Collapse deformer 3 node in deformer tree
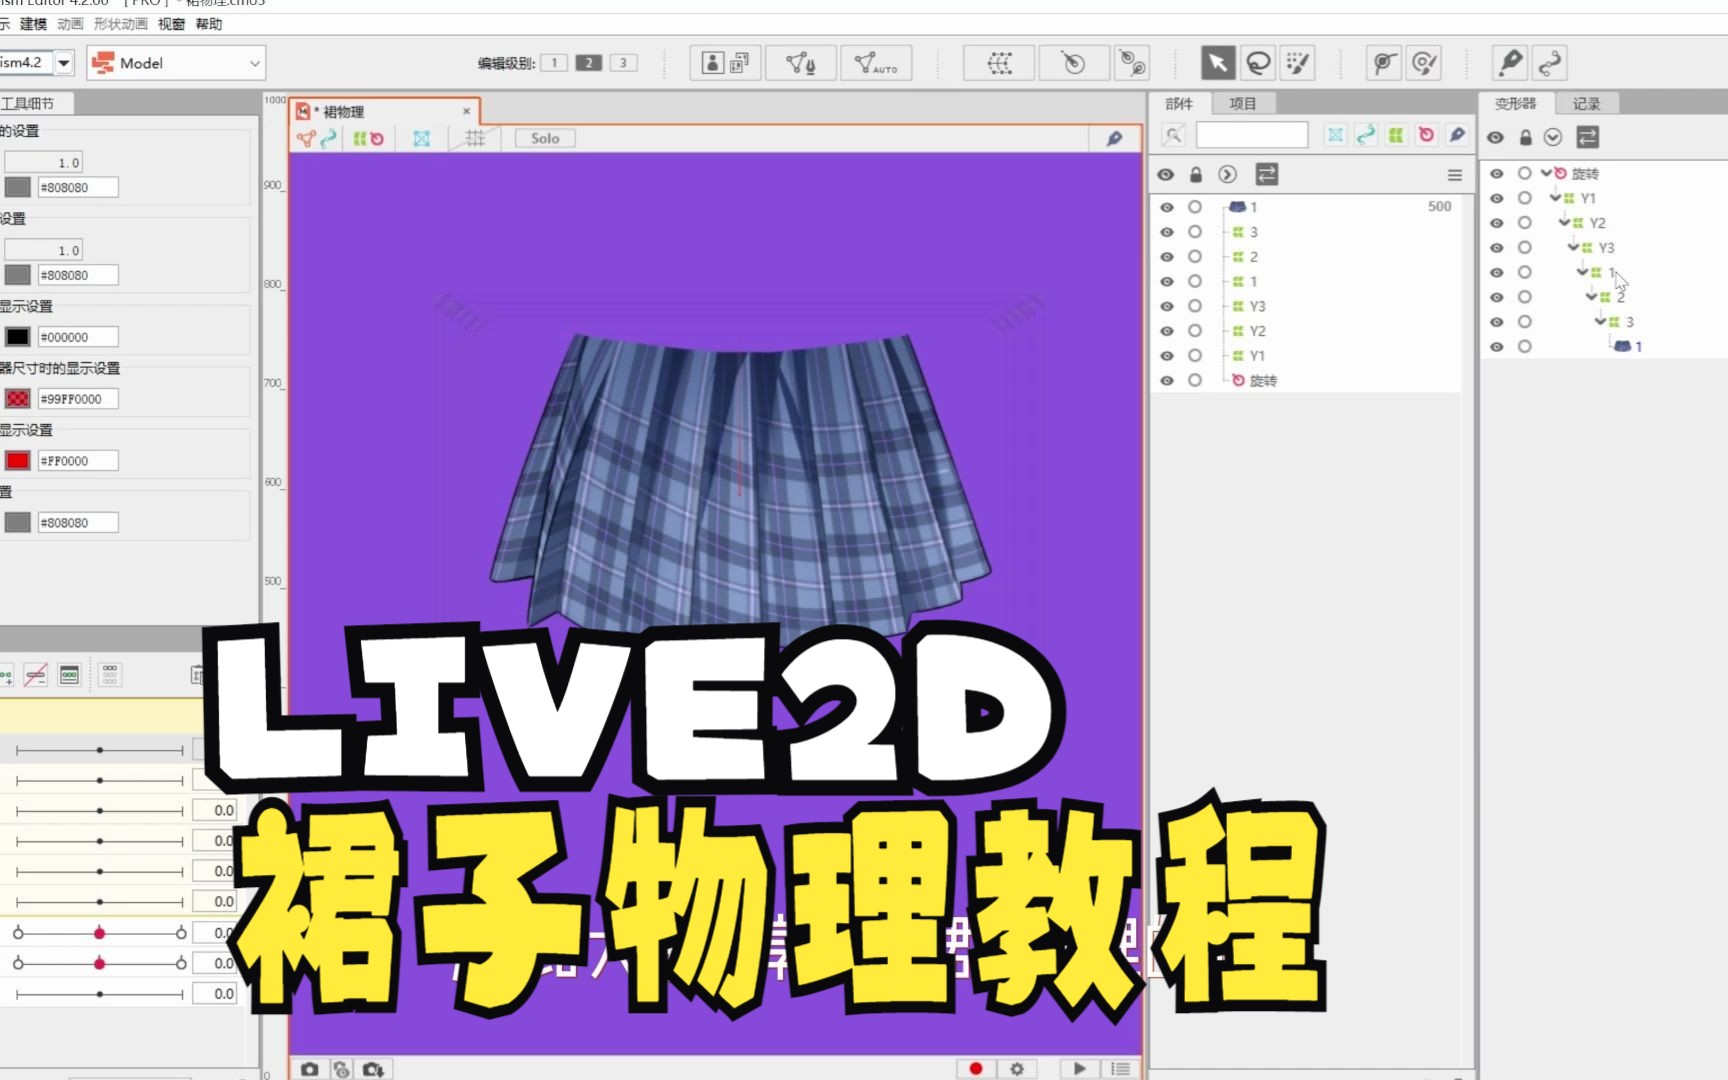The height and width of the screenshot is (1080, 1728). pyautogui.click(x=1600, y=321)
